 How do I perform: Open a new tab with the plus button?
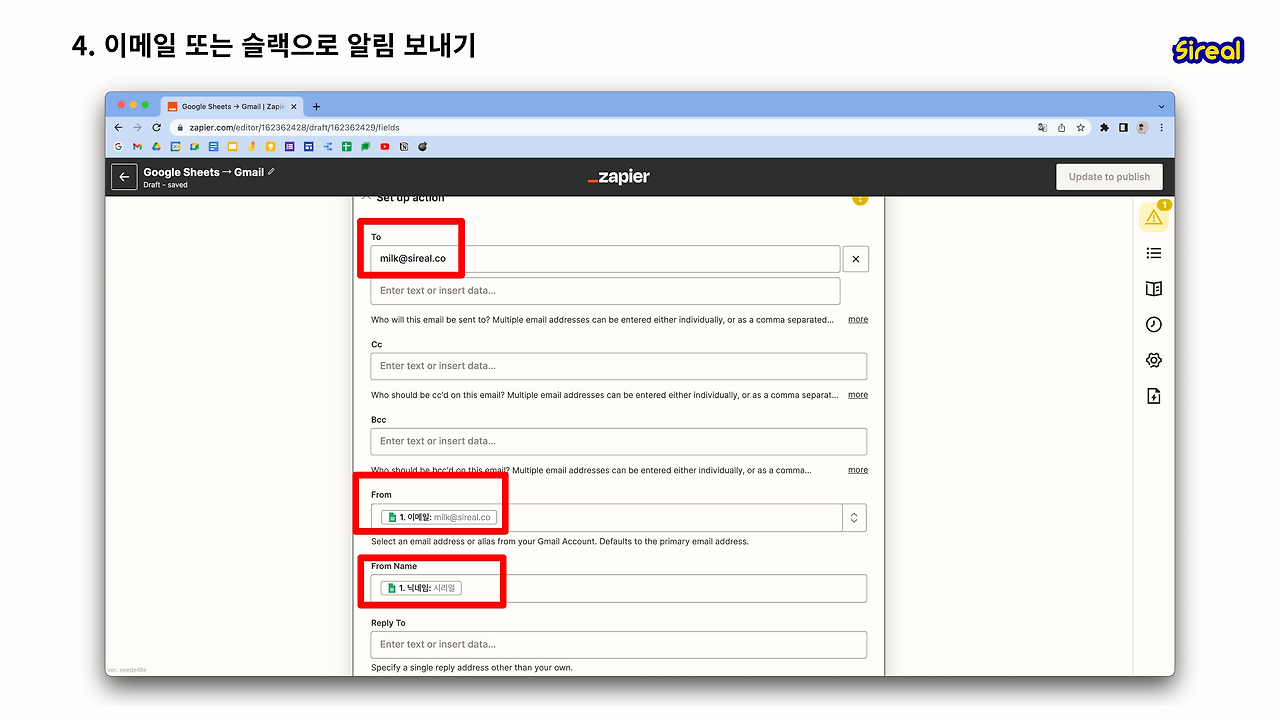(317, 106)
